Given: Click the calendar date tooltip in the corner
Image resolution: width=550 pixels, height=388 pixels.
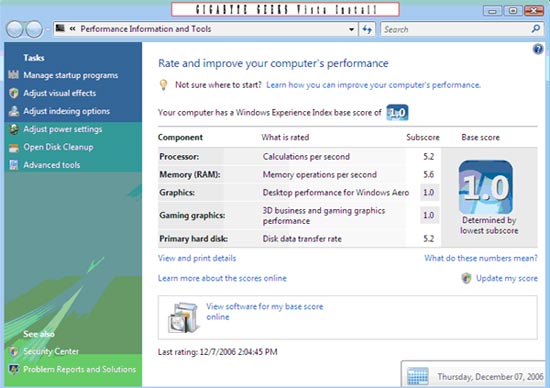Looking at the screenshot, I should pos(475,375).
